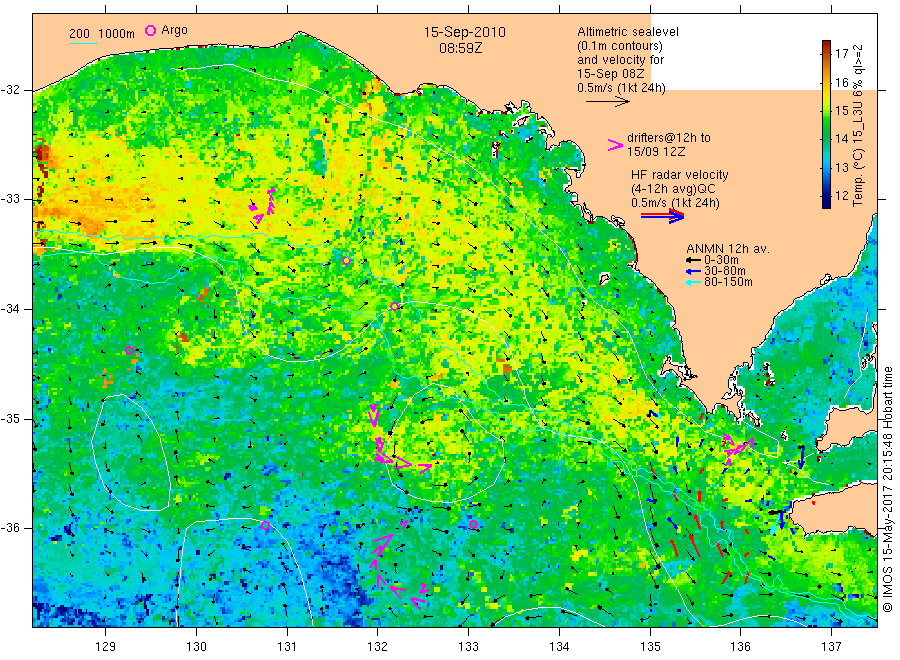Viewport: 900px width, 660px height.
Task: Click Argo float marker between 129 and 130
Action: tap(130, 351)
